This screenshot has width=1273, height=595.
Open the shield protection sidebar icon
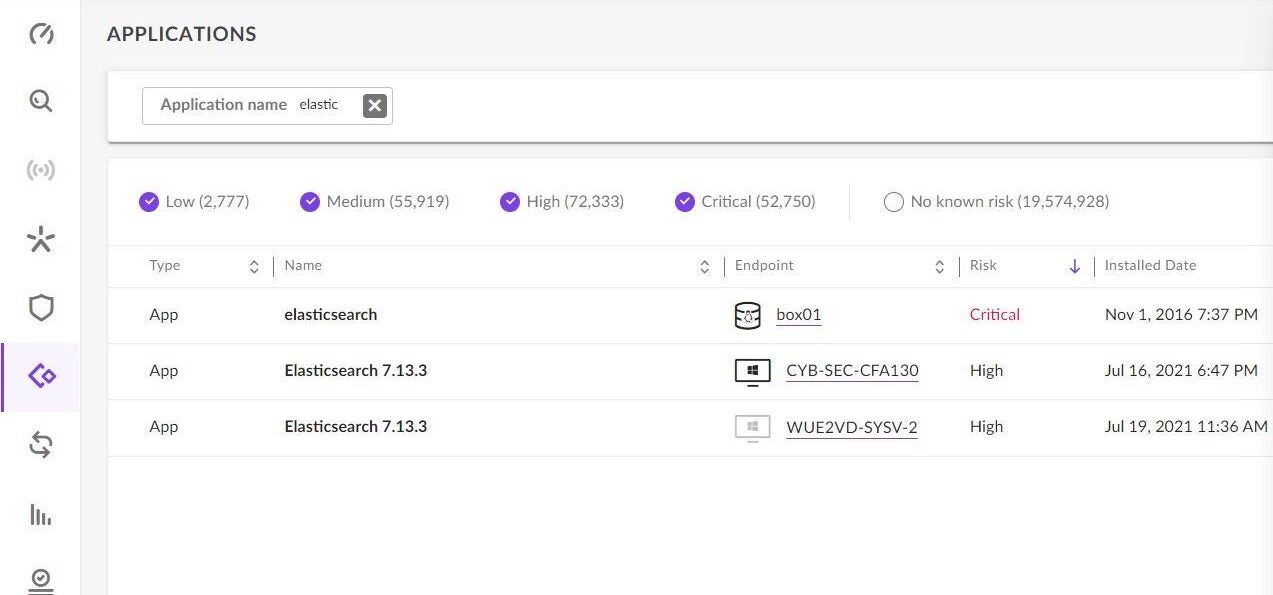click(41, 308)
